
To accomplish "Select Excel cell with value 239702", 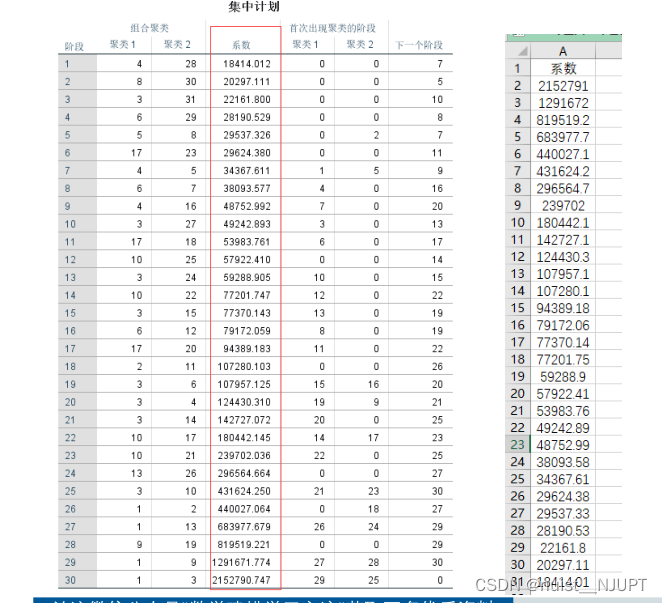I will [x=563, y=206].
